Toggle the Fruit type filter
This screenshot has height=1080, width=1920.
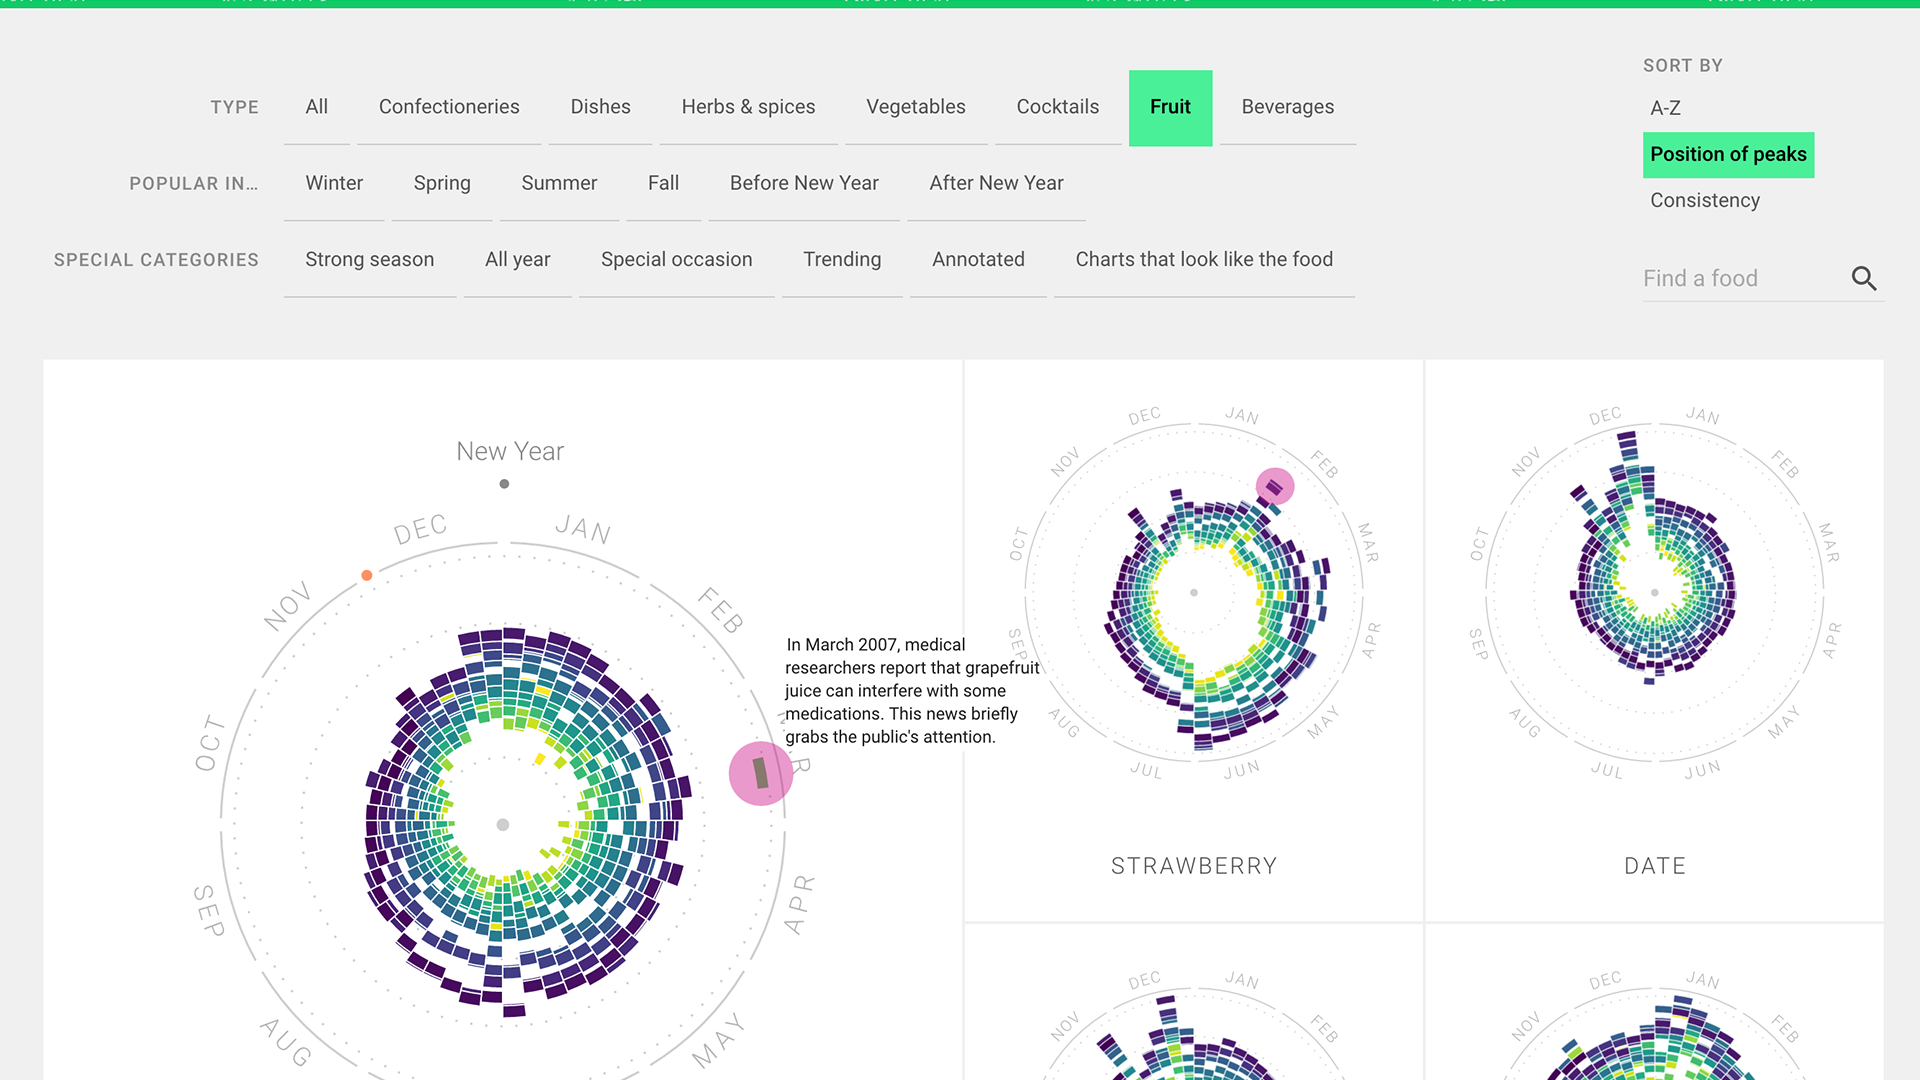1169,107
